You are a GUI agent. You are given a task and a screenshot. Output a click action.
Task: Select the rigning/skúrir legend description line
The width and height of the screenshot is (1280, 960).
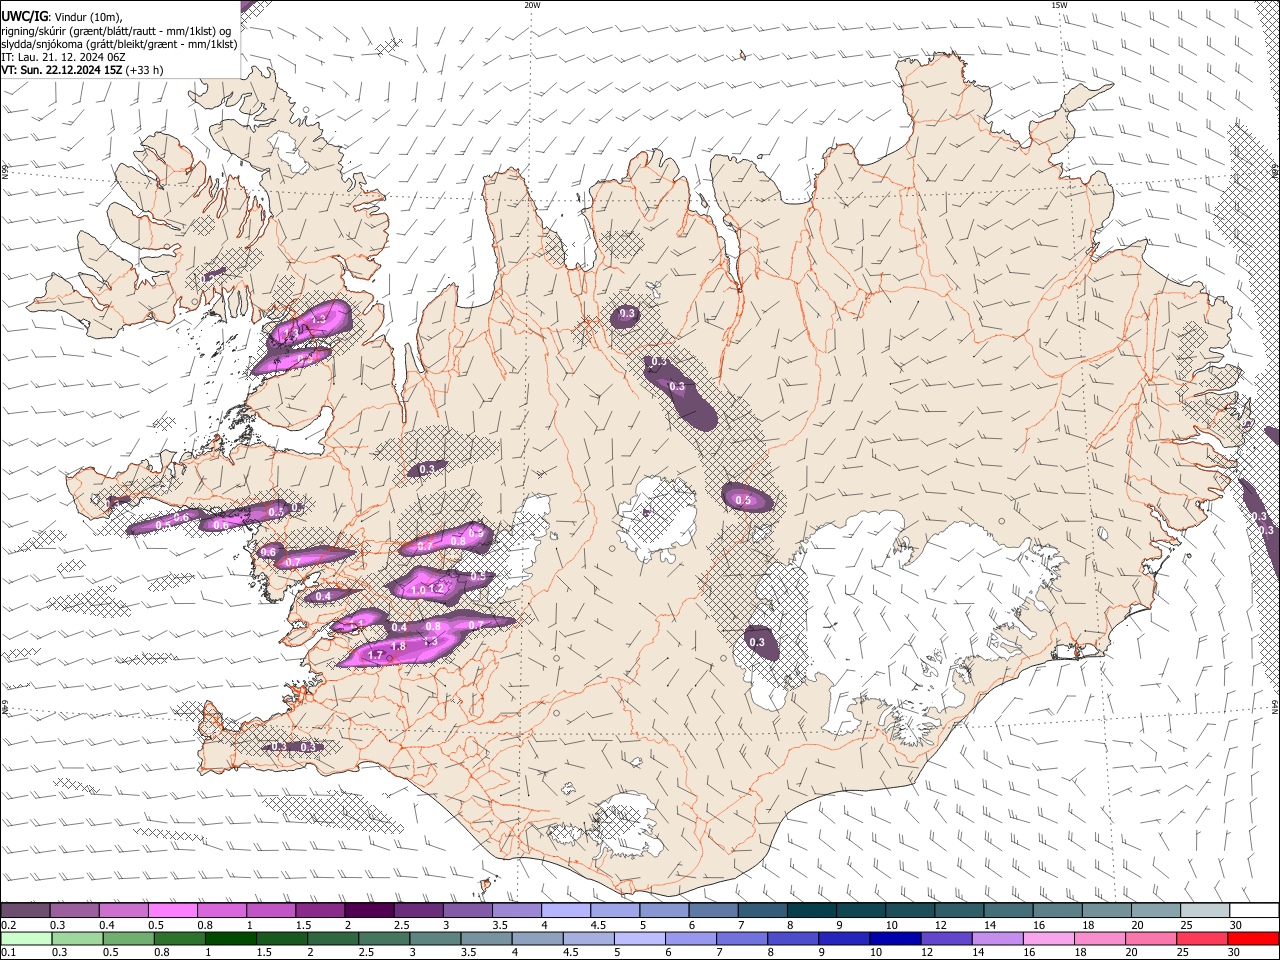116,31
